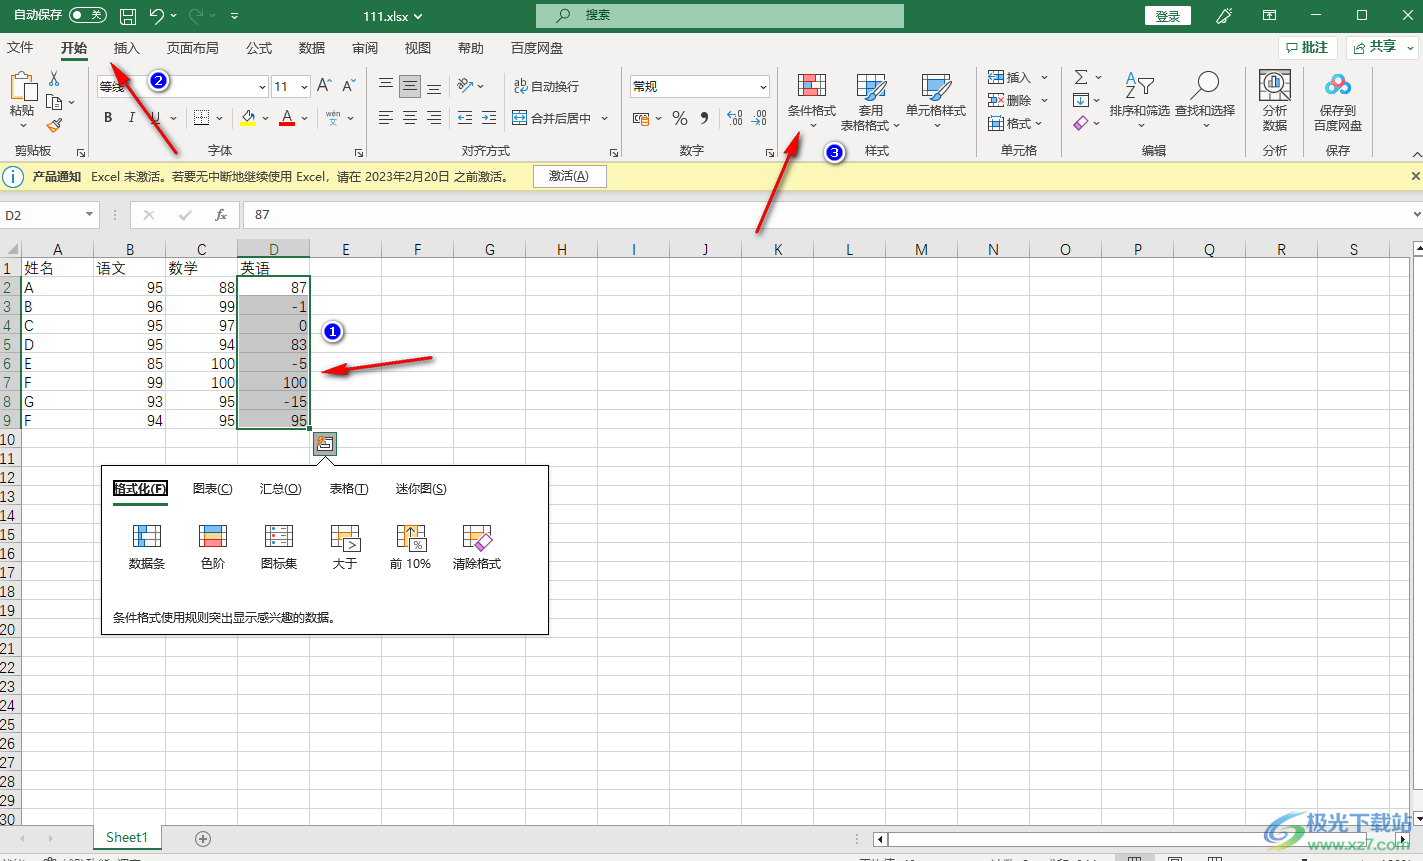Click the Increase Font Size icon

point(324,87)
